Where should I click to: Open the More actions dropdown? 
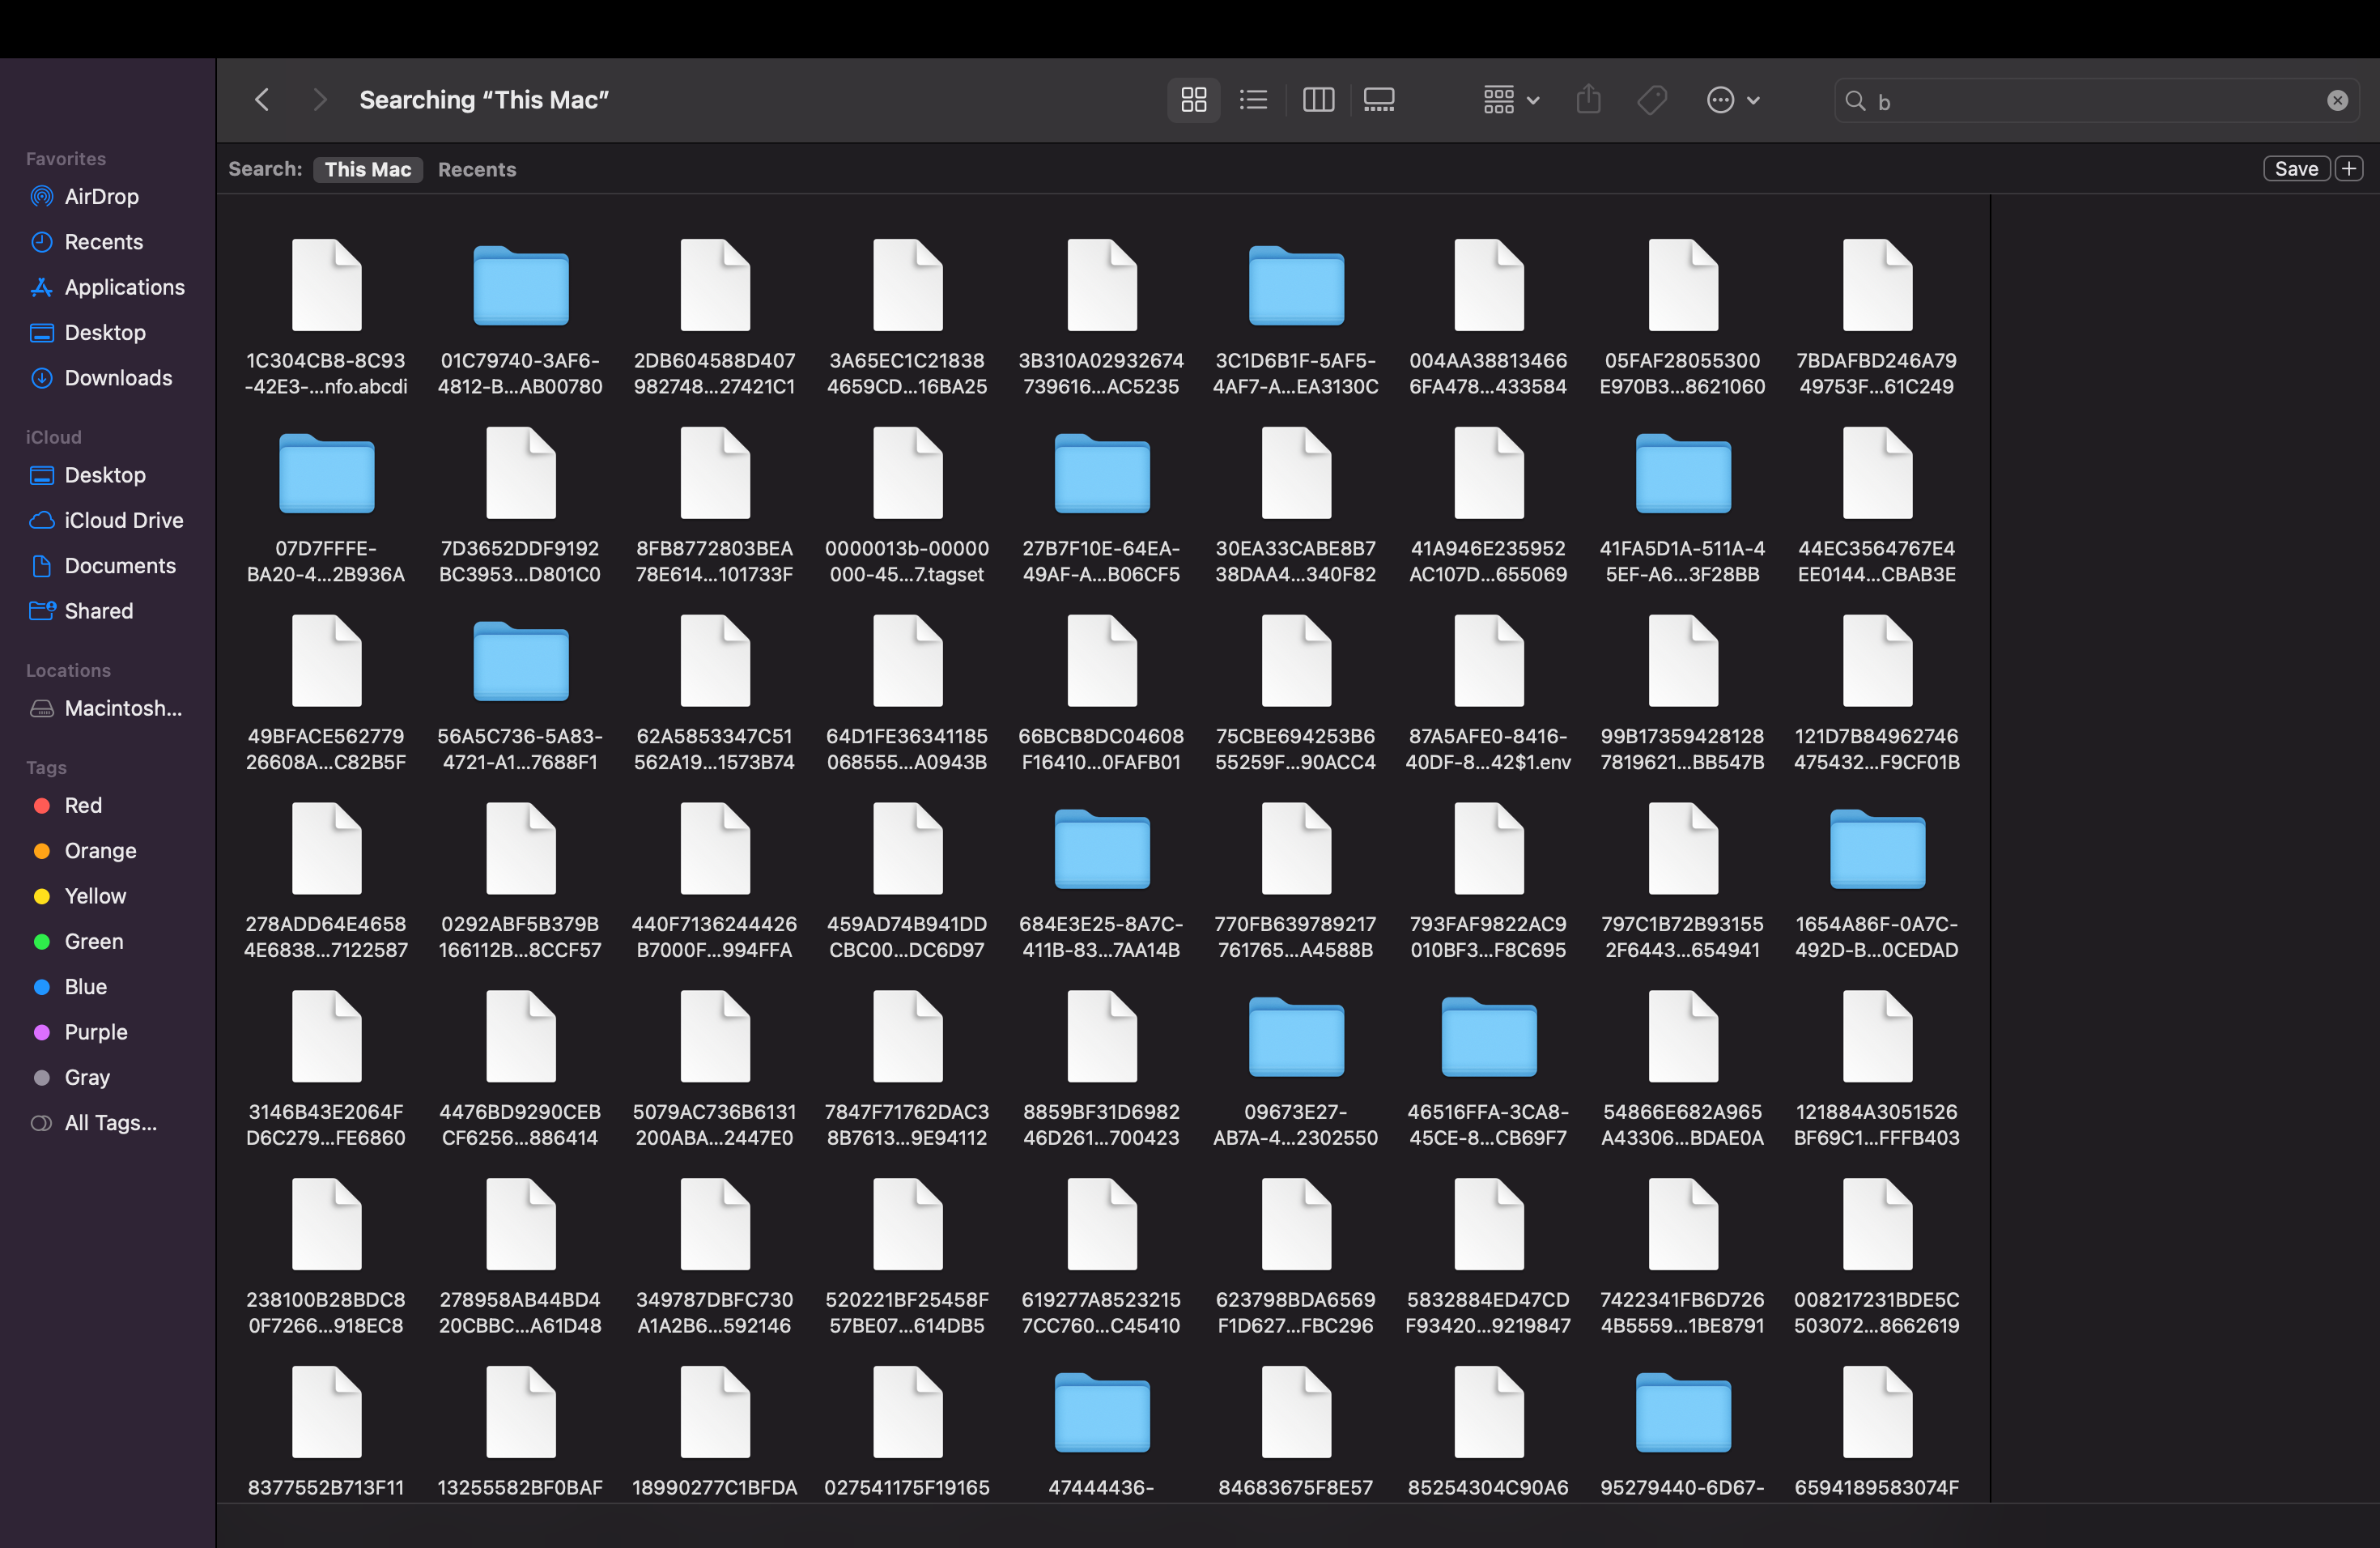coord(1732,99)
